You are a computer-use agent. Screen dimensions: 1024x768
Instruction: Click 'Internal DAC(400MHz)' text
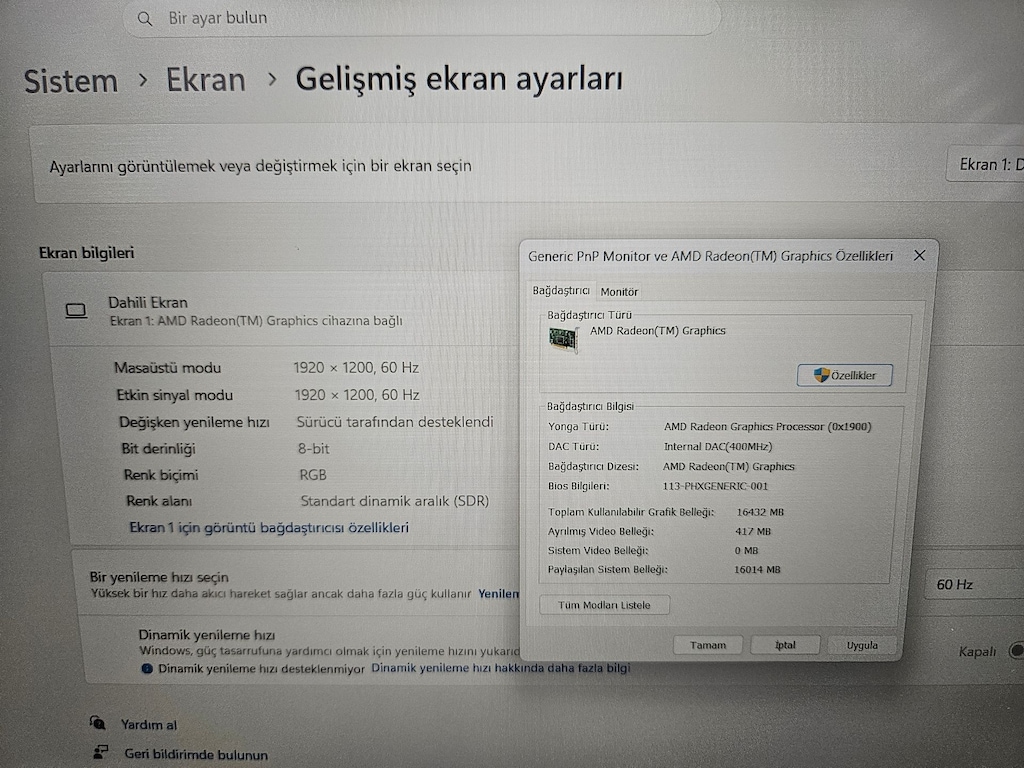(718, 447)
